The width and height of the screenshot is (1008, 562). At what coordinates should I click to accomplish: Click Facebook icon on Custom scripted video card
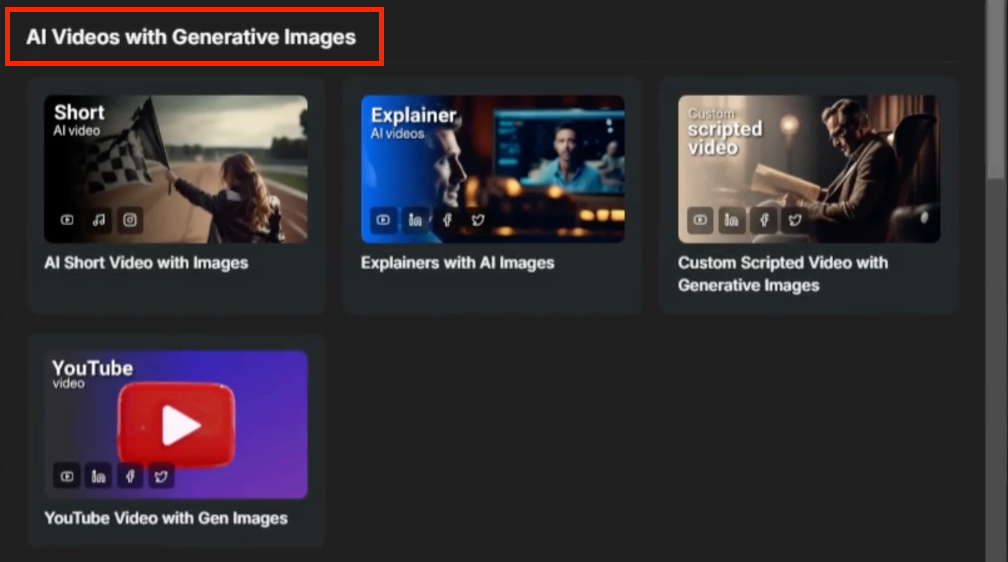click(764, 220)
